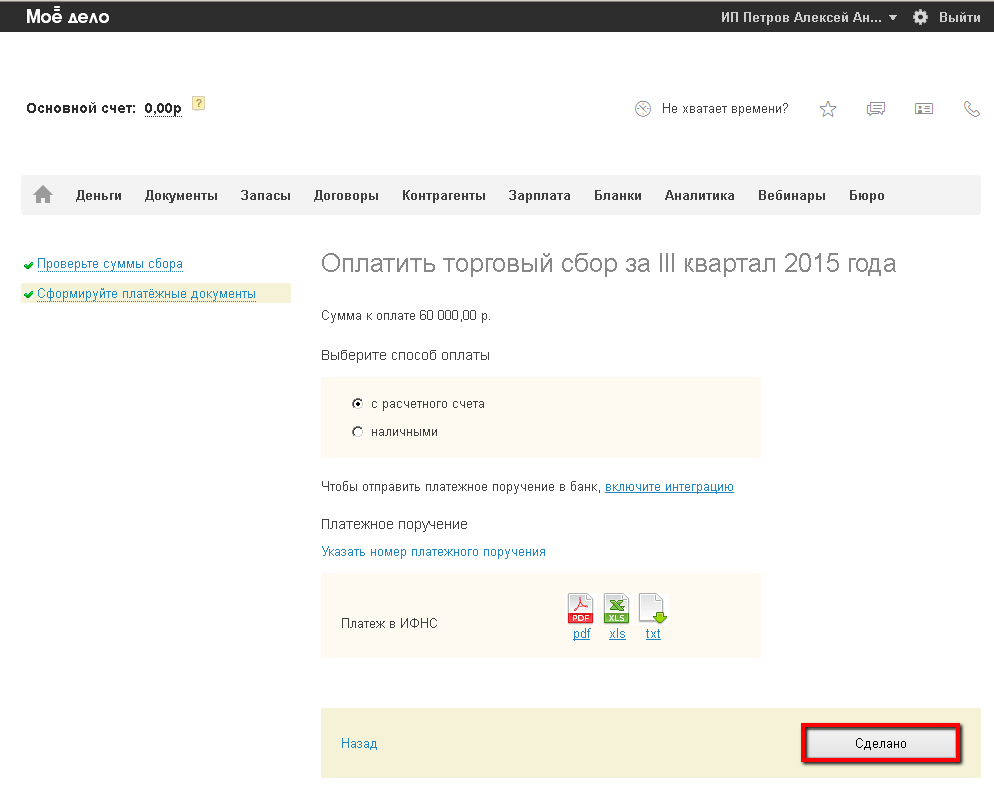Open "Проверьте суммы сбора" step
The height and width of the screenshot is (806, 994).
pyautogui.click(x=110, y=264)
